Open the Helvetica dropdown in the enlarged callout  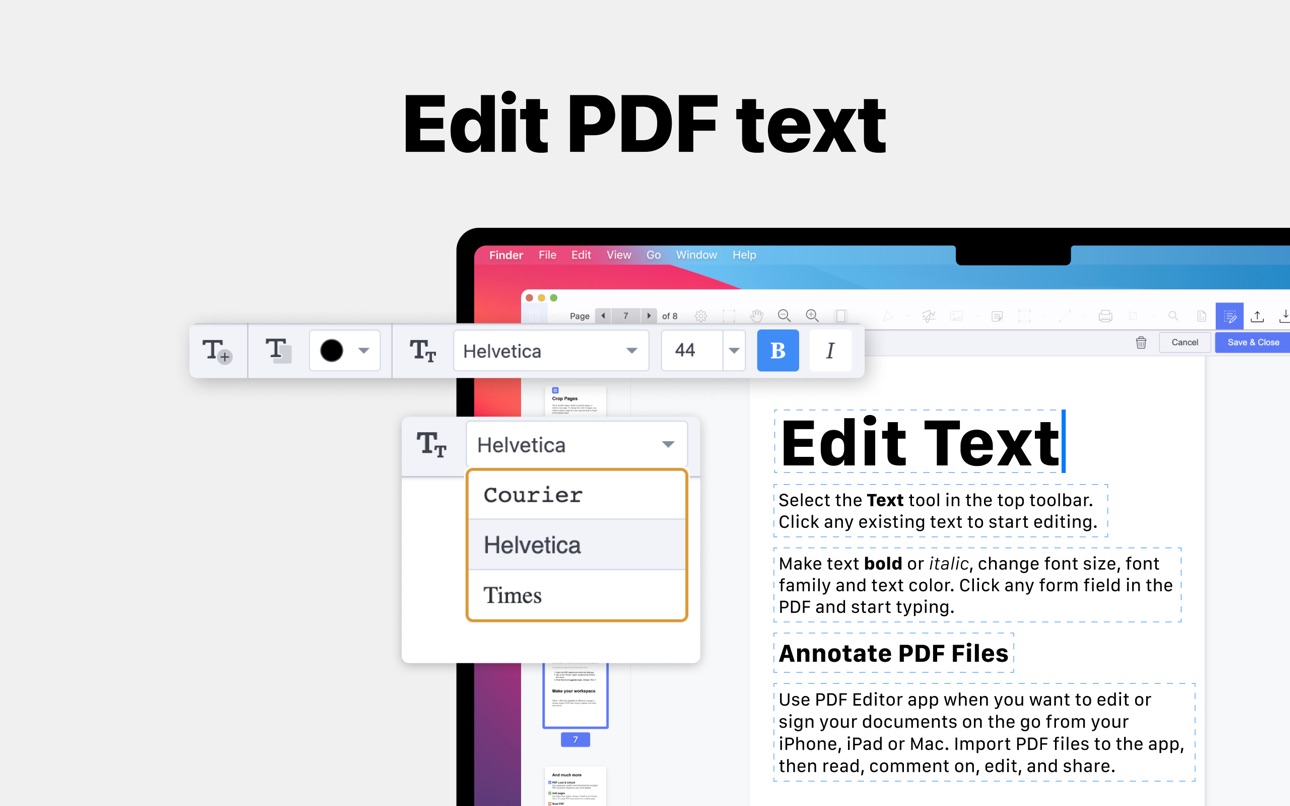click(x=577, y=445)
